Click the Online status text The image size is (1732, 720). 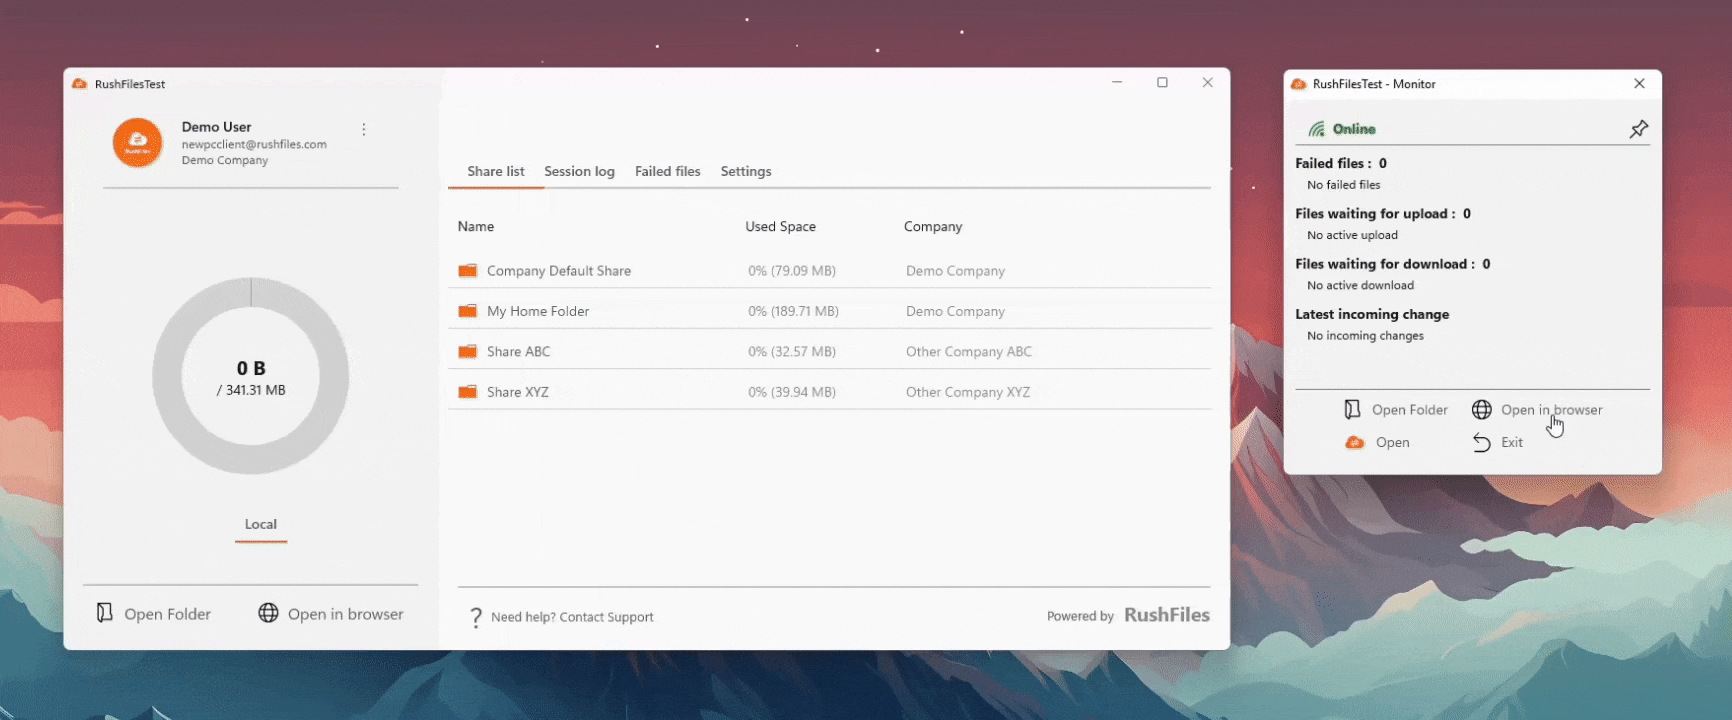[x=1354, y=129]
